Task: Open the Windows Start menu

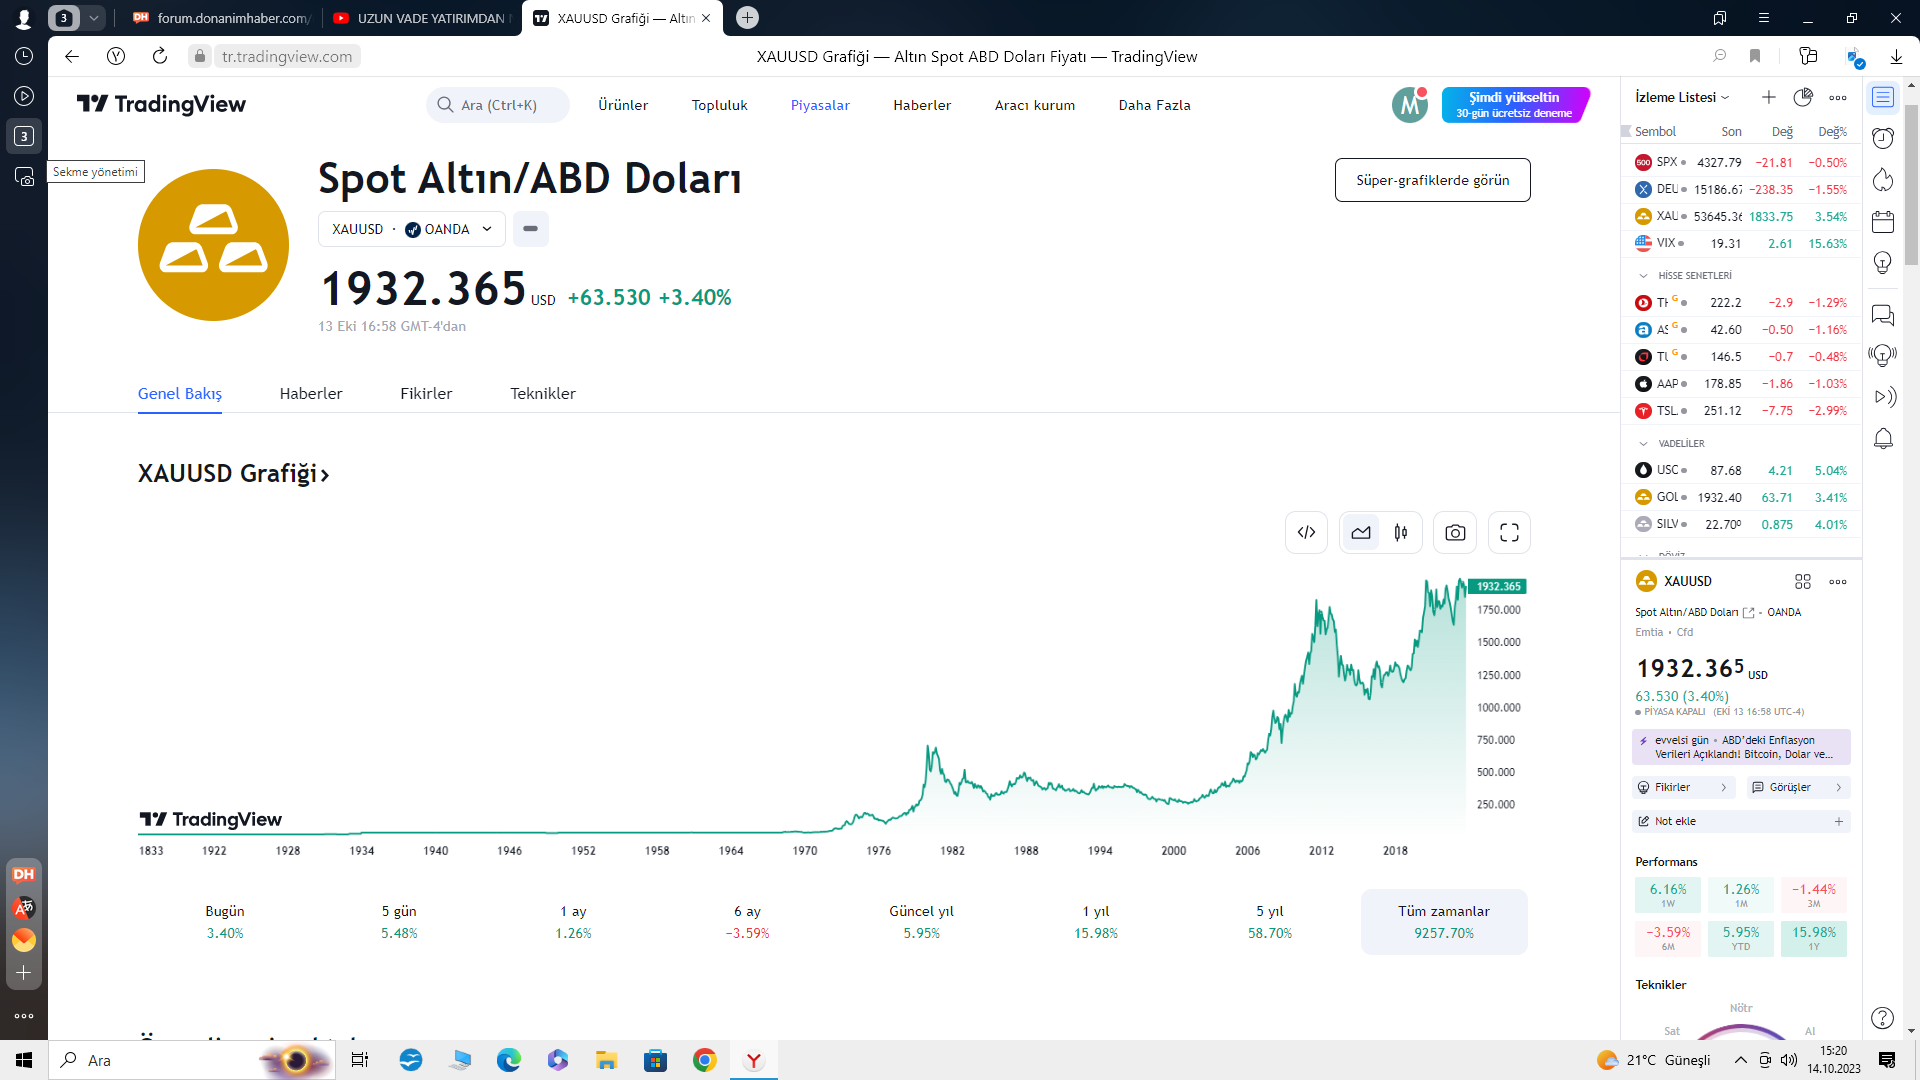Action: click(x=24, y=1060)
